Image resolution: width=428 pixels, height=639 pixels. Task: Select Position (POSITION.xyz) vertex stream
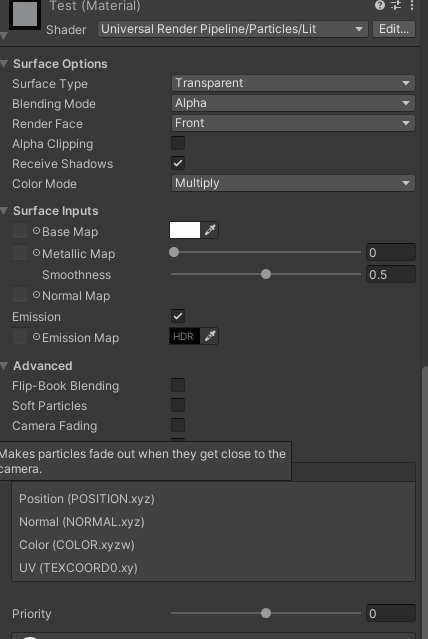(87, 499)
